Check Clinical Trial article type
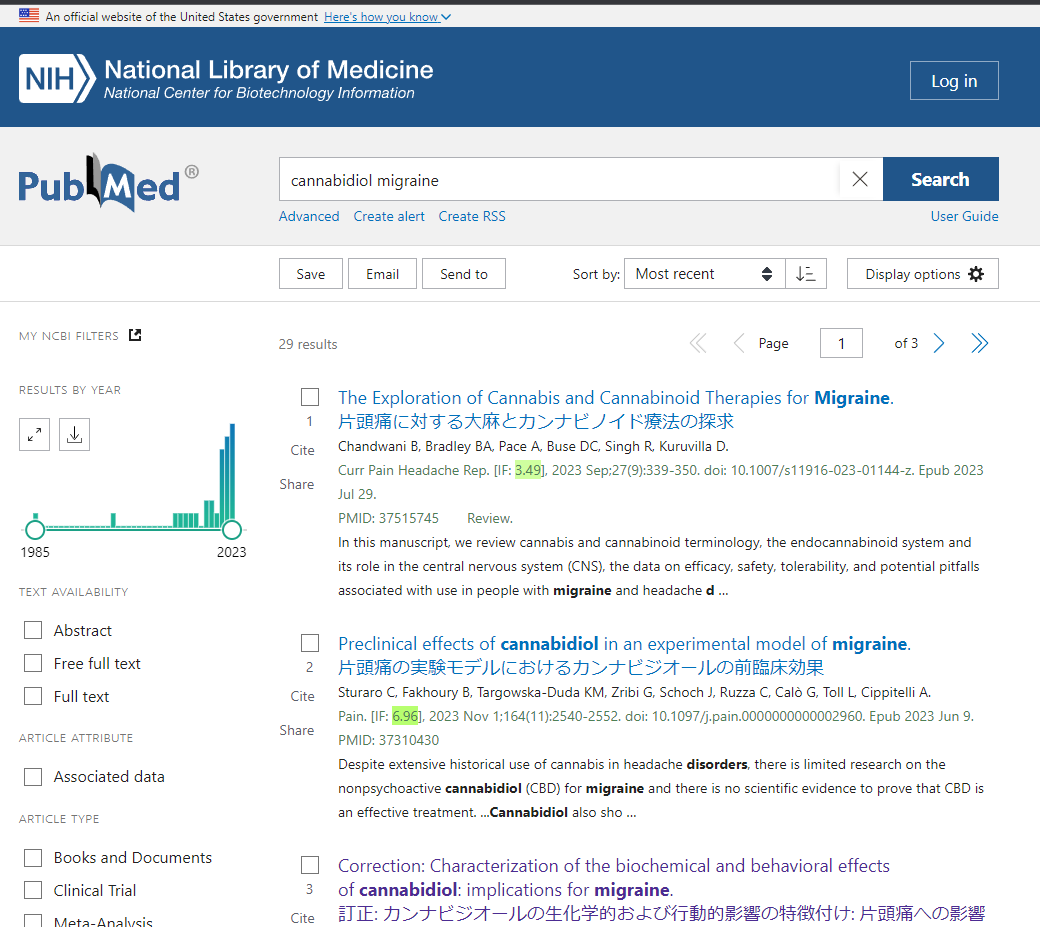Screen dimensions: 1040x927 (32, 891)
